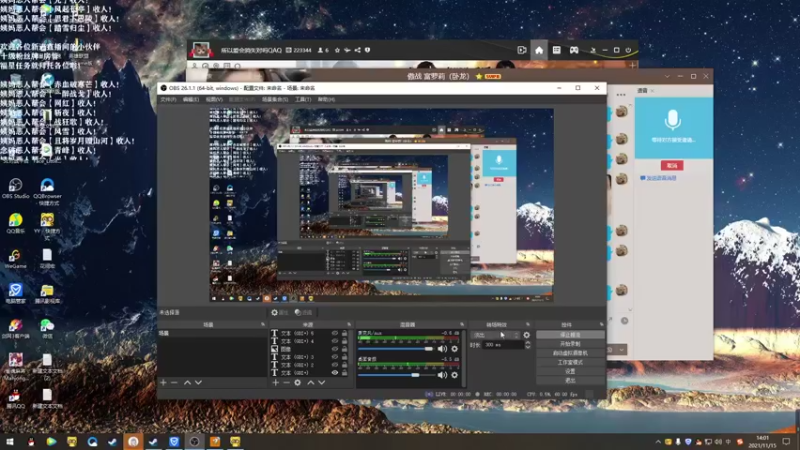
Task: Open the 麦克风/Aux mixer gear settings
Action: pyautogui.click(x=454, y=349)
